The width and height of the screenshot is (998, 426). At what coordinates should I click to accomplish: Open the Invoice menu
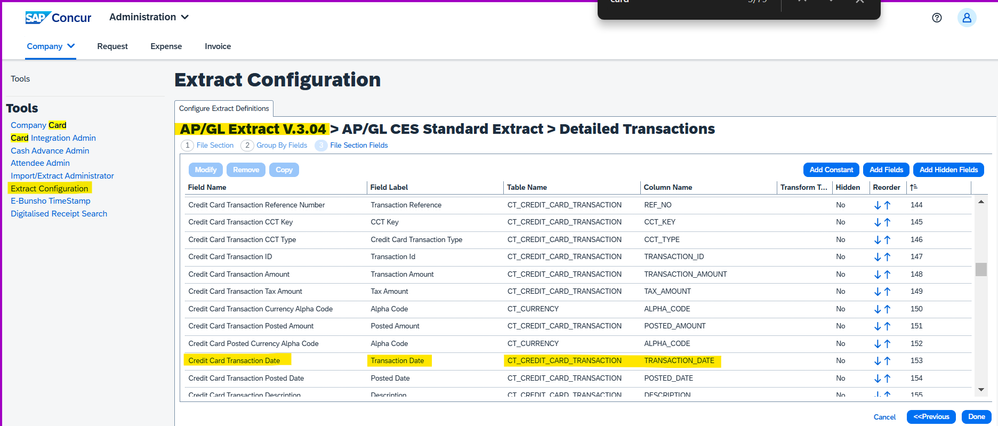click(218, 46)
